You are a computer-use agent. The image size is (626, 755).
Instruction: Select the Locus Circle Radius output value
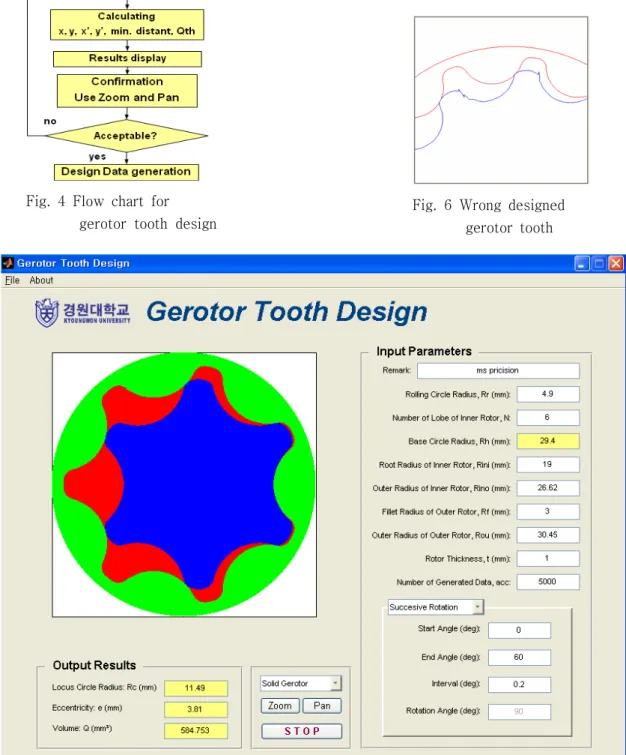click(196, 688)
